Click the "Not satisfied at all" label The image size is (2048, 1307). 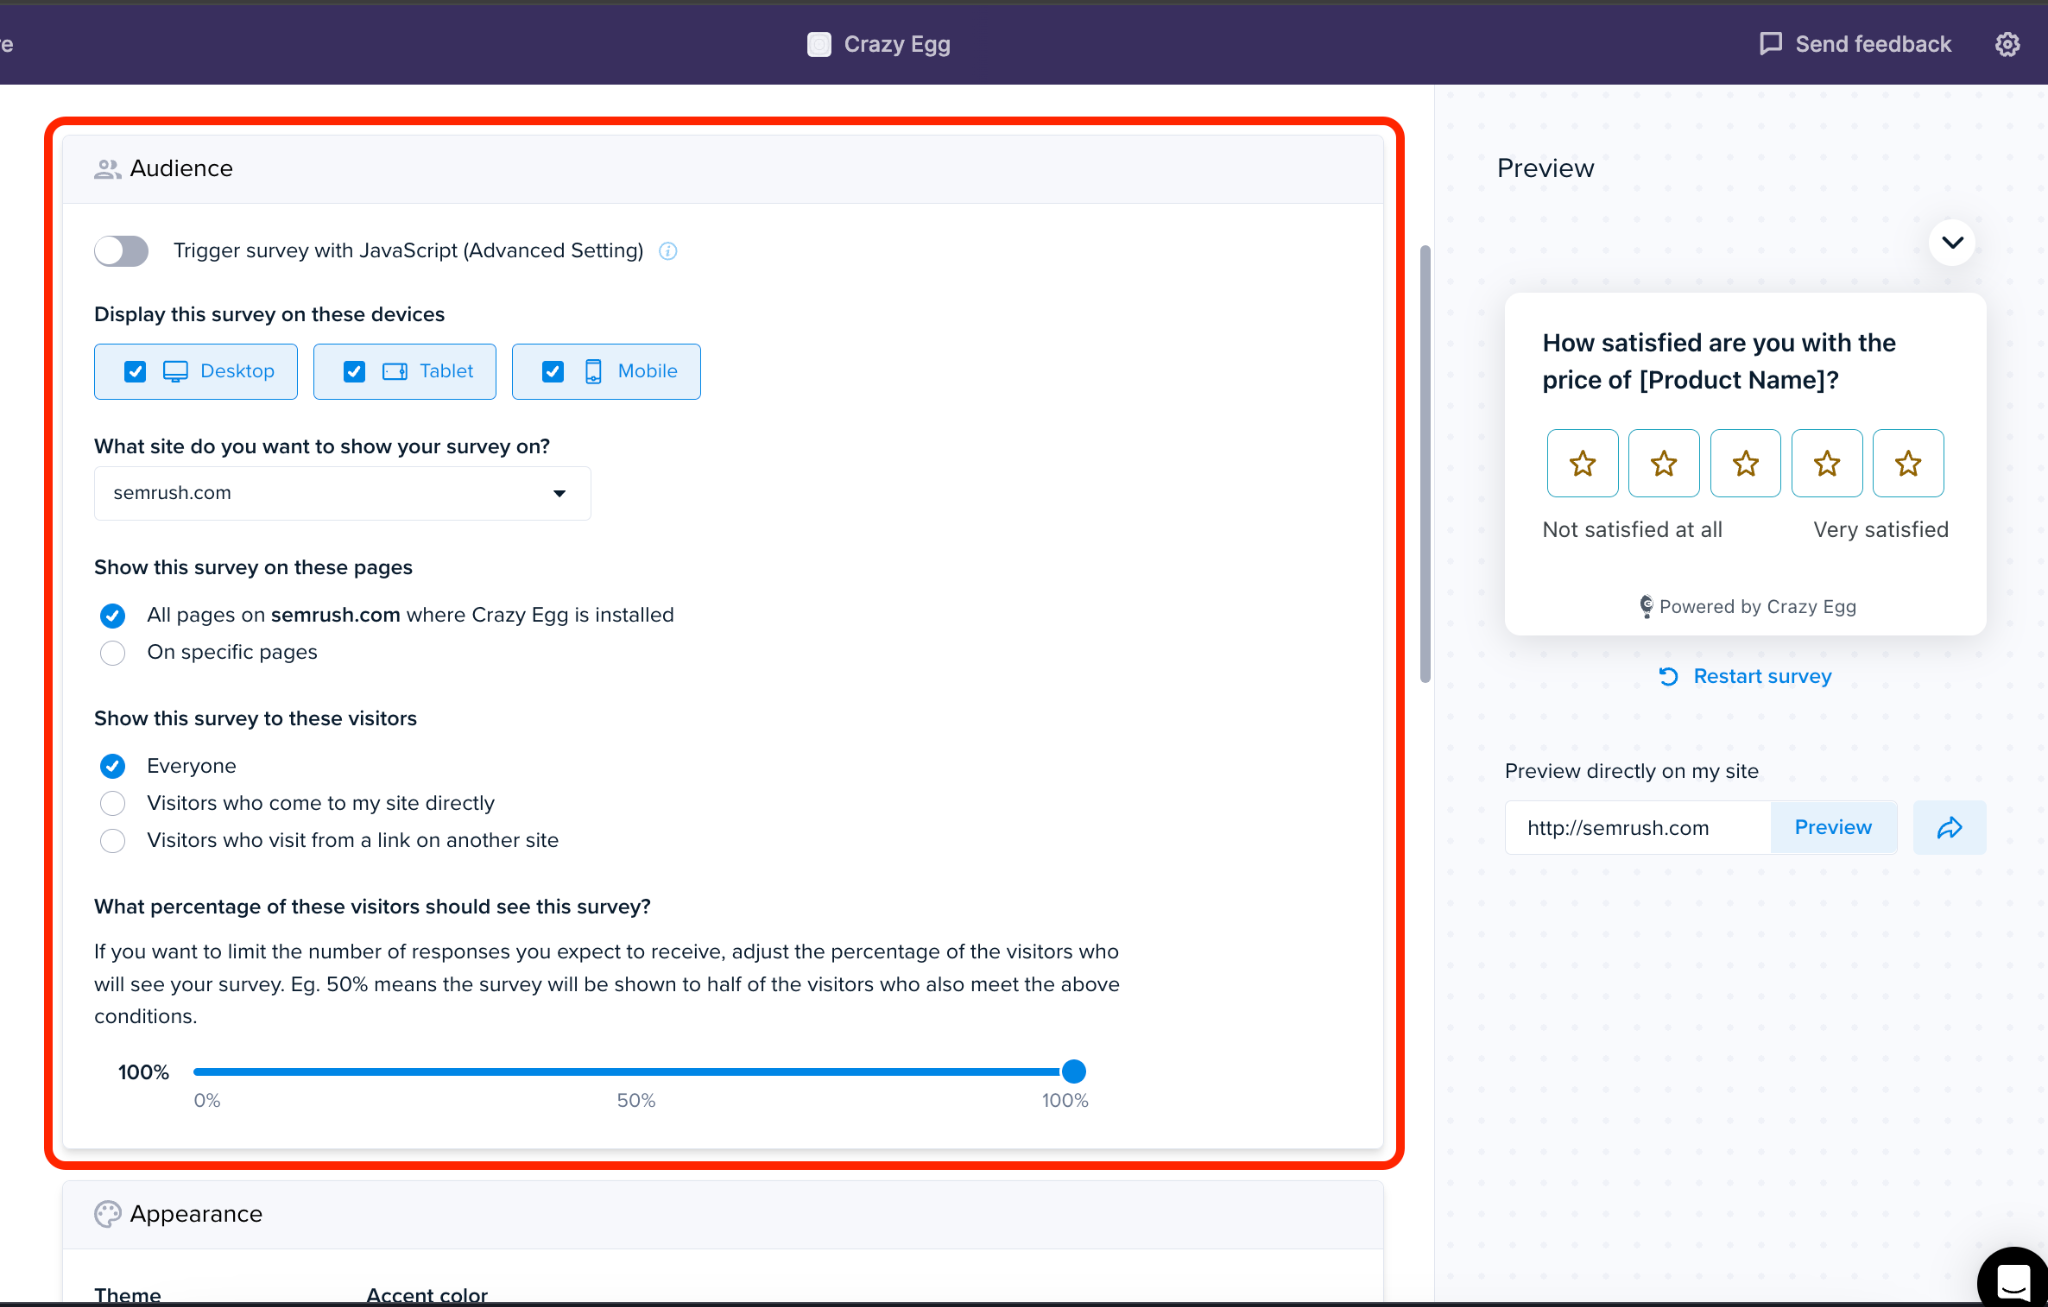(1632, 530)
